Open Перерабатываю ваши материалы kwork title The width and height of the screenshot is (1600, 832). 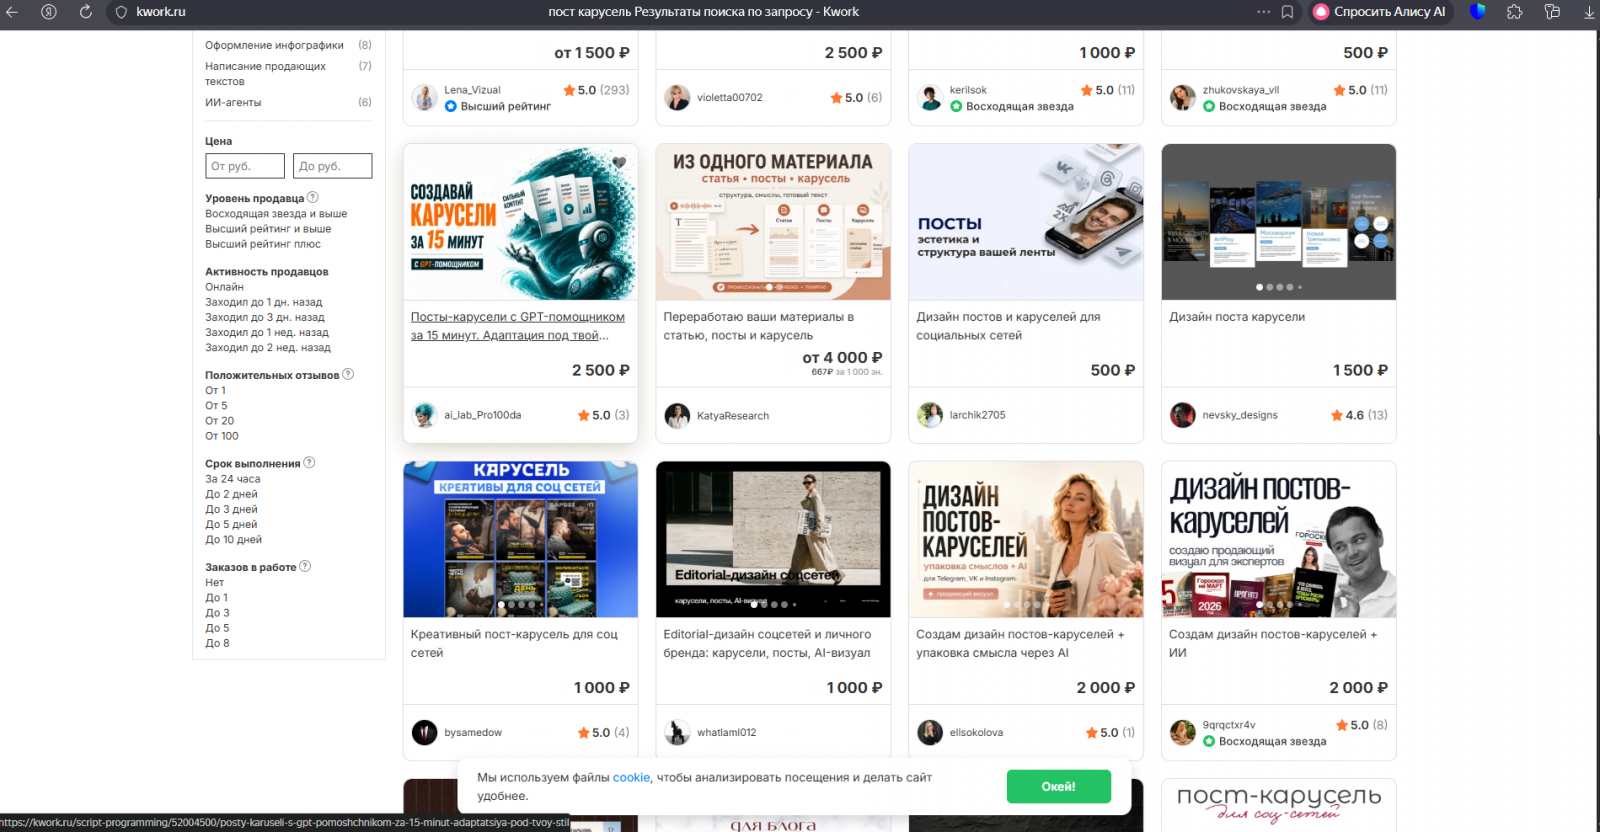(x=758, y=326)
